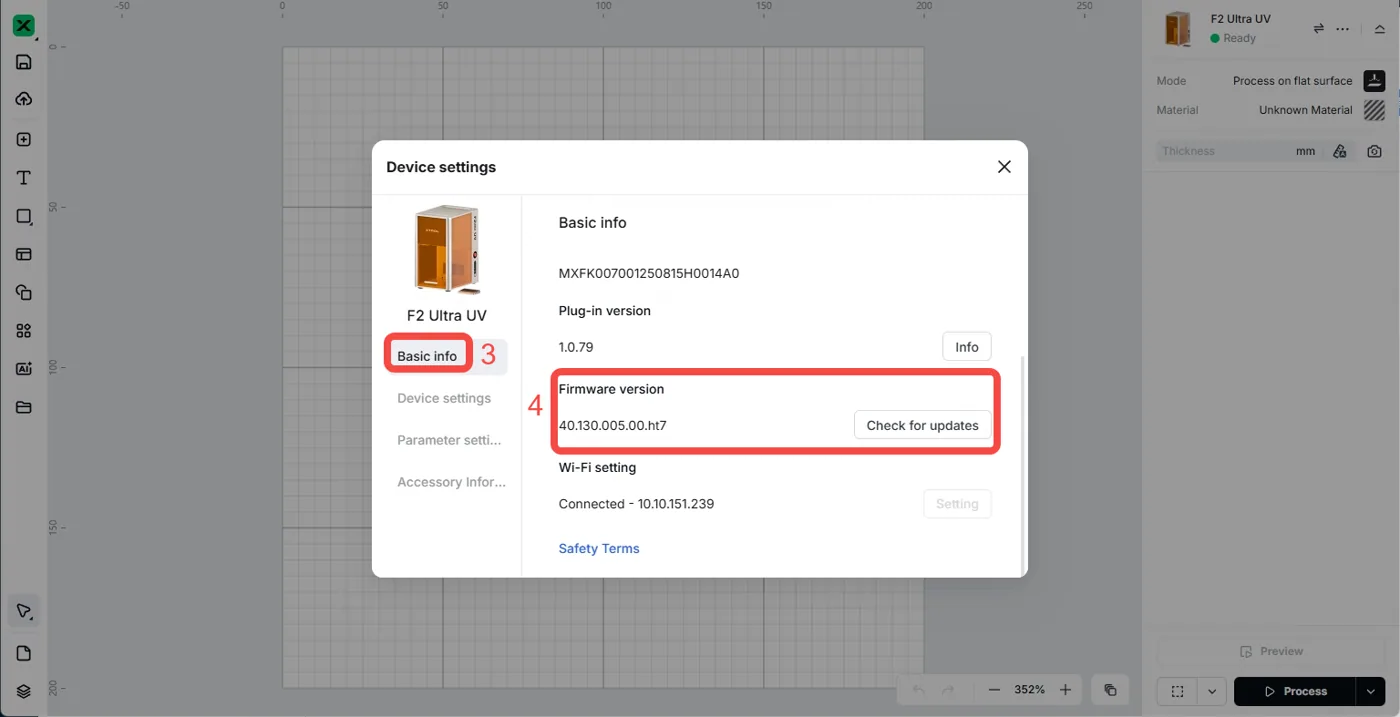Screen dimensions: 1400x717
Task: Click the Unknown Material striped swatch
Action: pos(1375,110)
